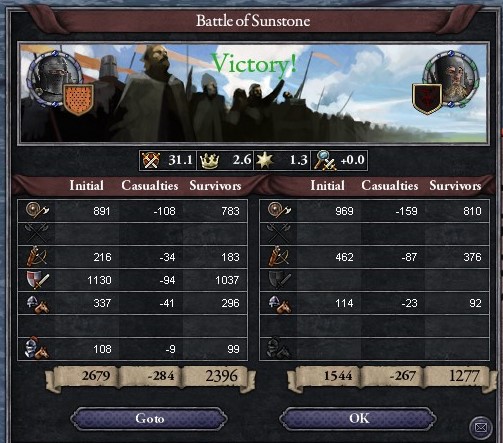Click the magnifier and sword icon
Viewport: 503px width, 443px height.
coord(324,160)
